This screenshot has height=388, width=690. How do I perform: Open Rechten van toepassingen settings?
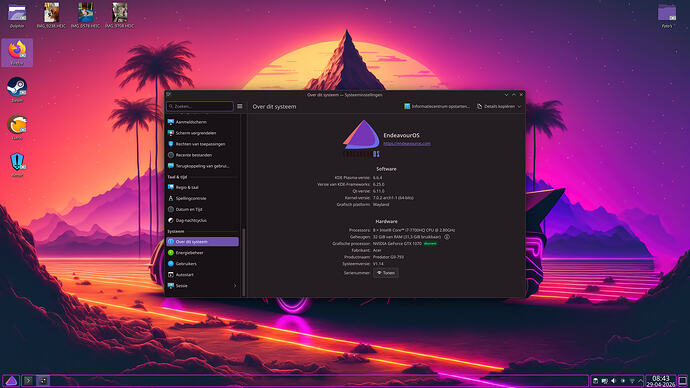pyautogui.click(x=202, y=144)
